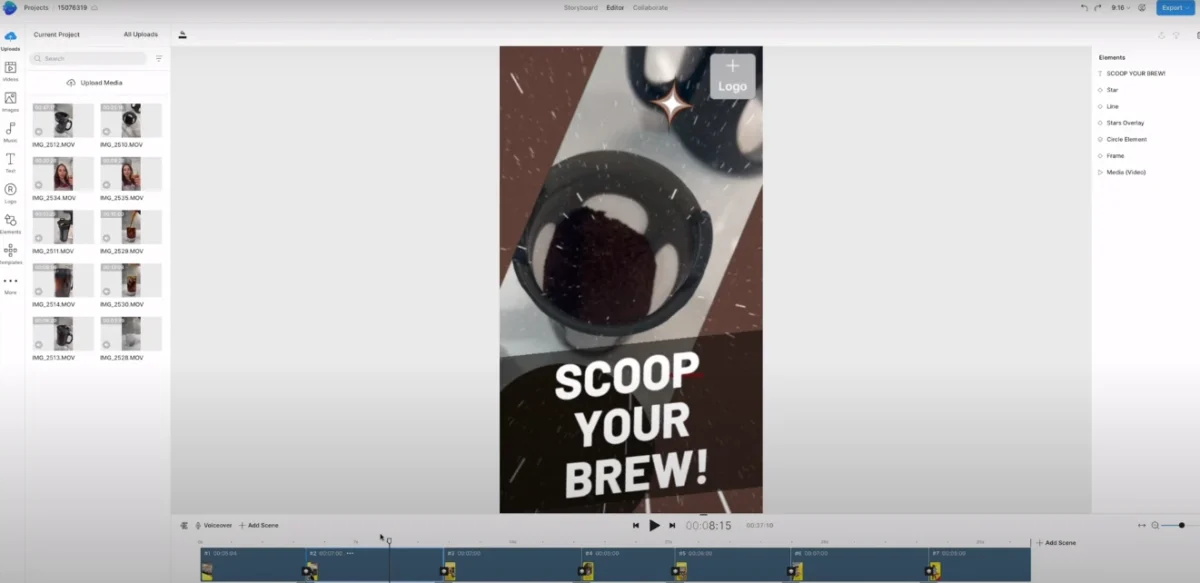
Task: Select SCOOP YOUR BREW! text on canvas
Action: tap(631, 427)
